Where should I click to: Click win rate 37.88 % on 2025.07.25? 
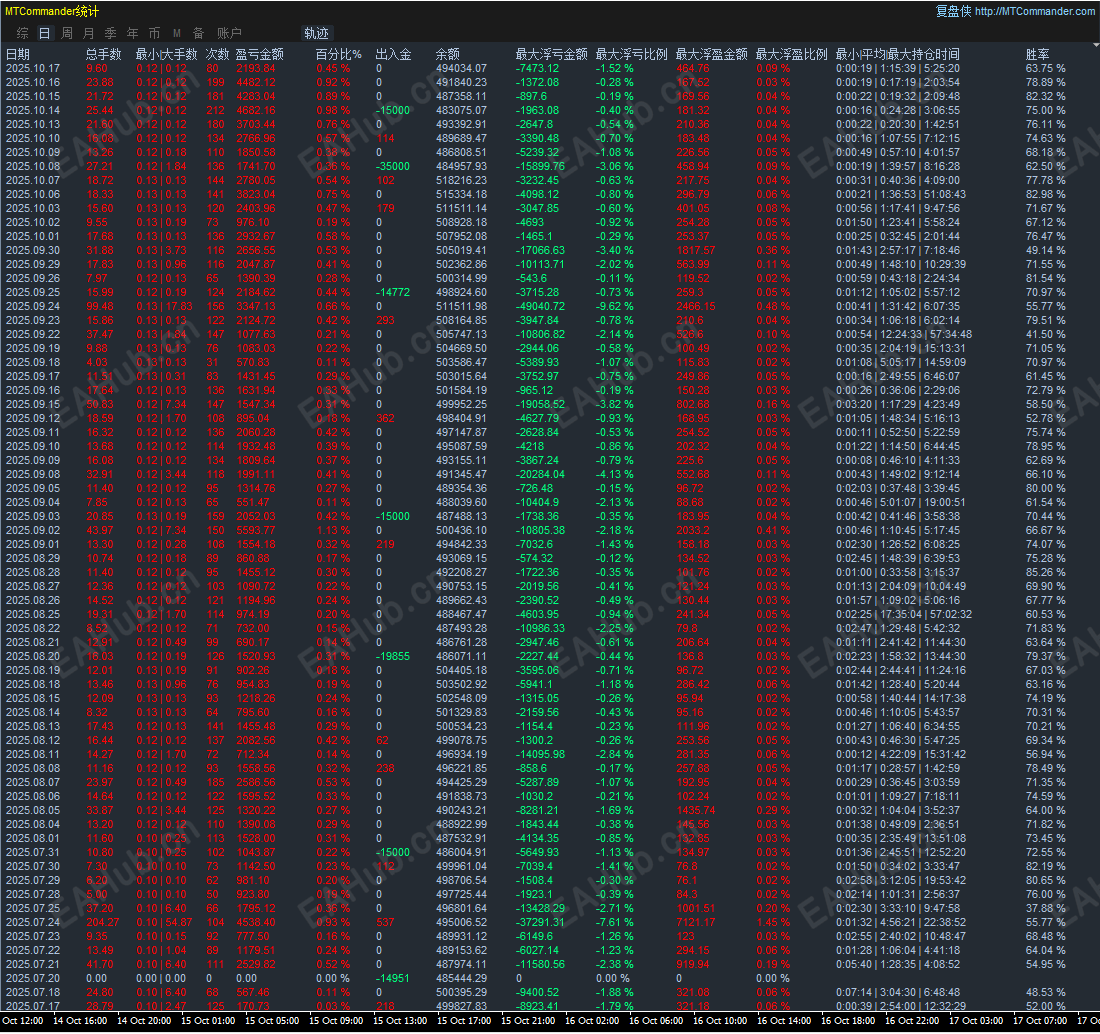point(1045,908)
